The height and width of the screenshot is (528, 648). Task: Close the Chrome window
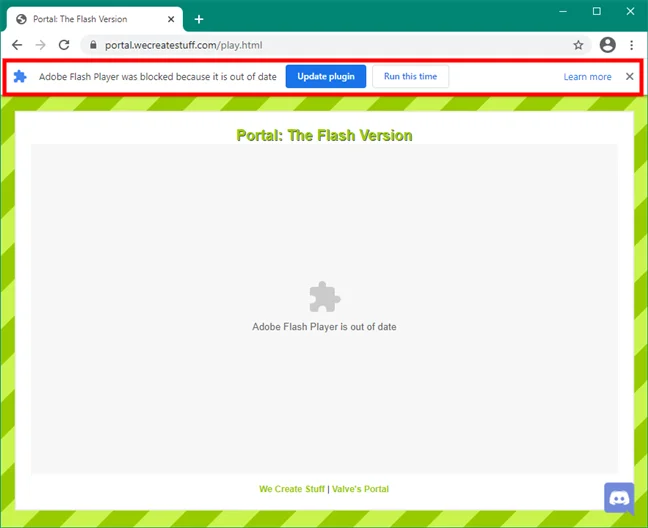(630, 11)
